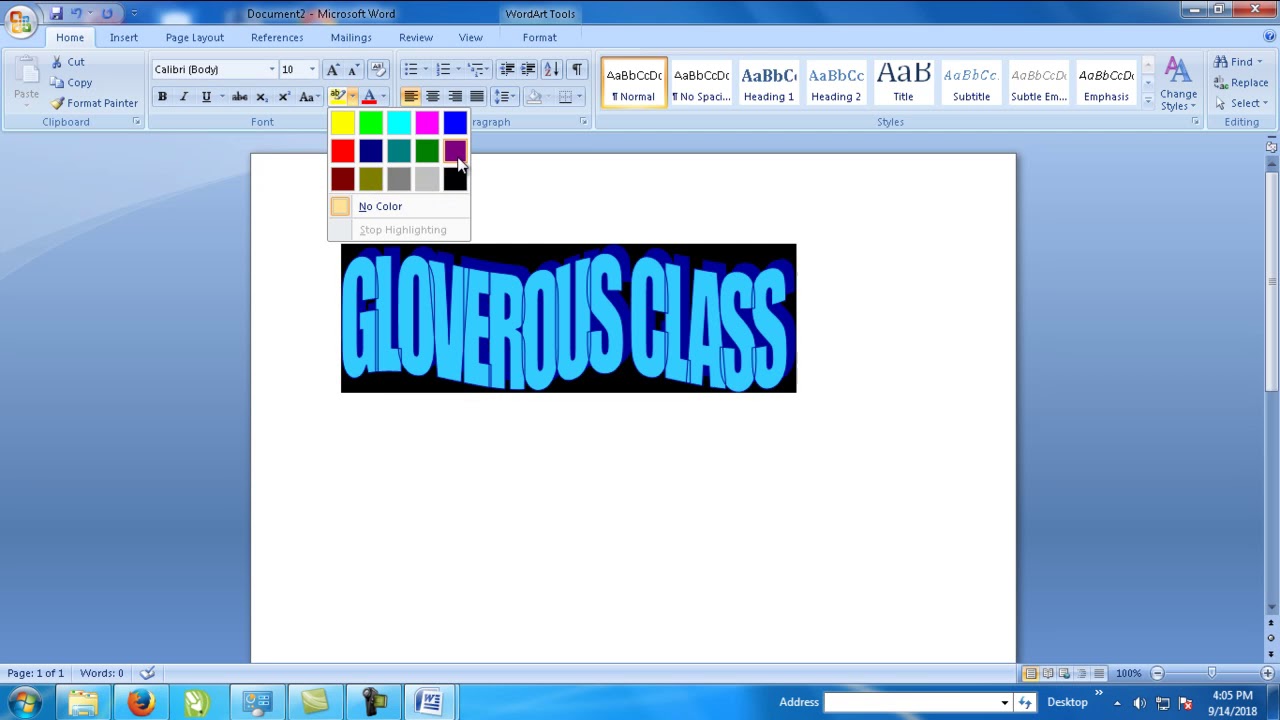This screenshot has width=1280, height=720.
Task: Pick pink highlight color
Action: 427,123
